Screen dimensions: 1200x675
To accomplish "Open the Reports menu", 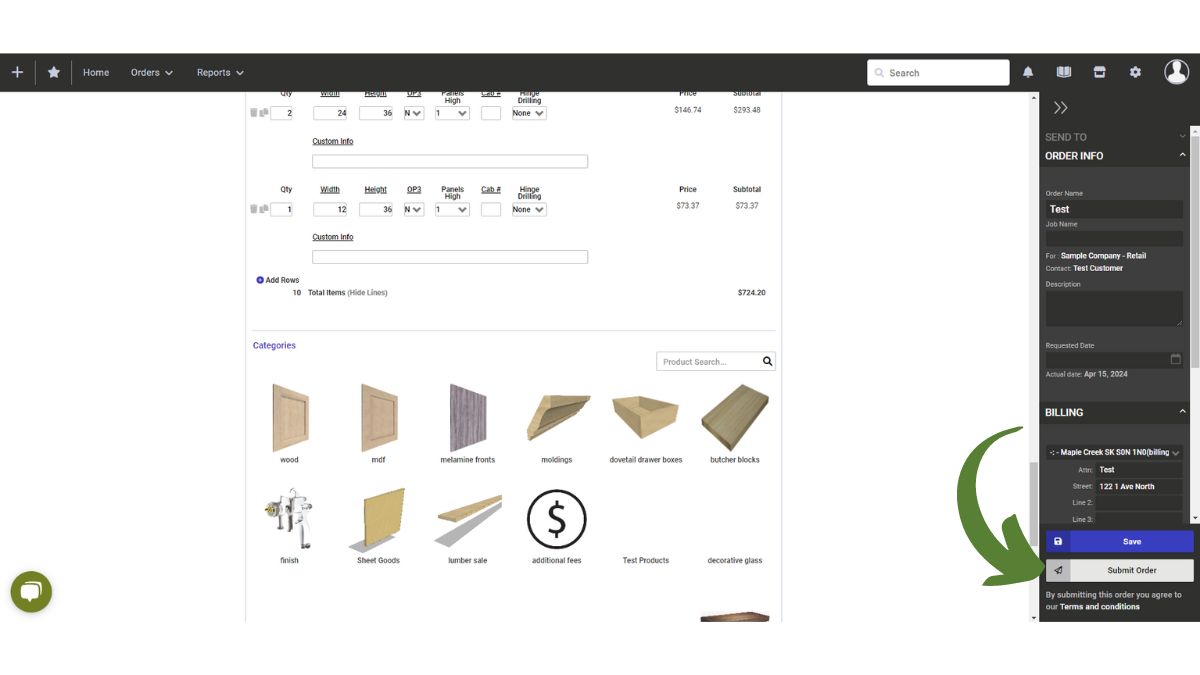I will point(220,73).
